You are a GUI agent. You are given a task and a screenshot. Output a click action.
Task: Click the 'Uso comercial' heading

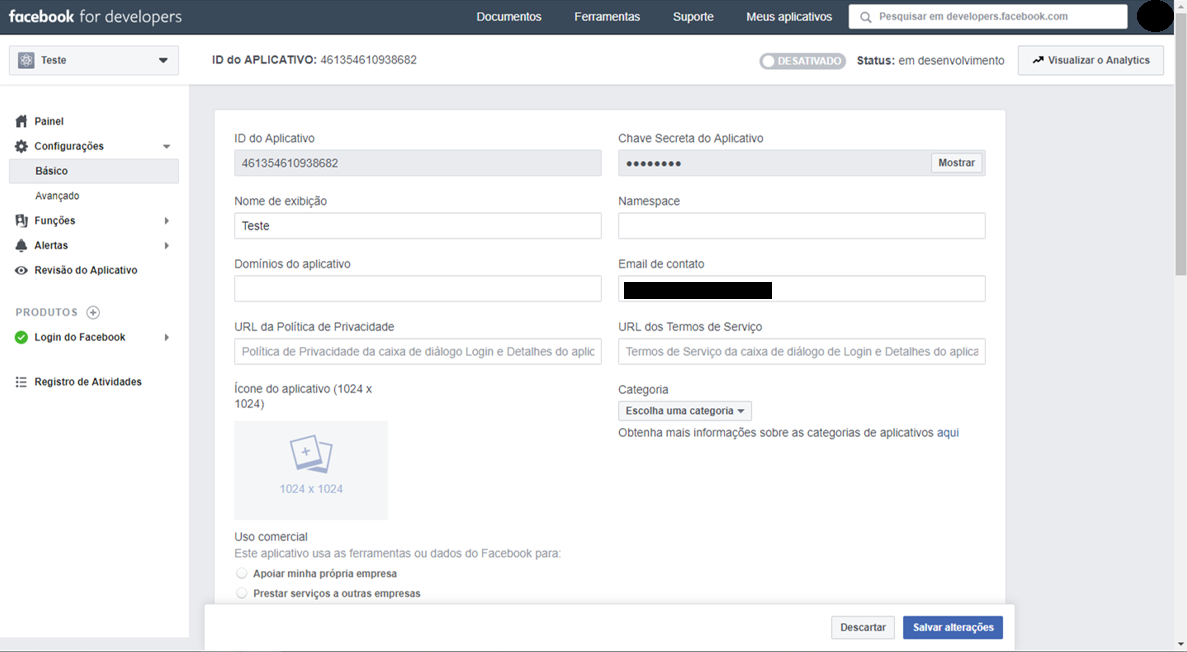click(271, 537)
